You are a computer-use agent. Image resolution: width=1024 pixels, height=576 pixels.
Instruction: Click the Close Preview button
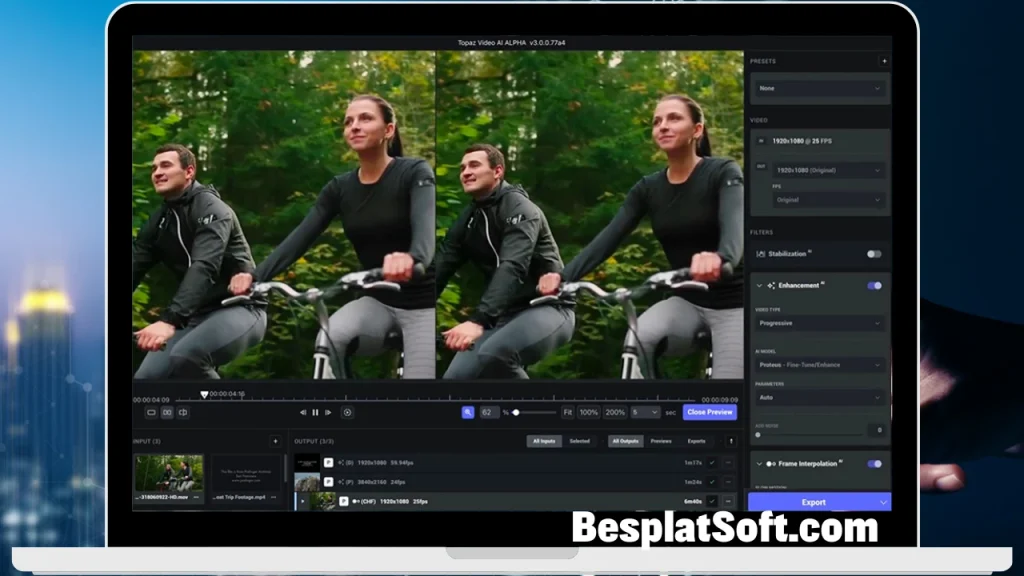pos(709,412)
